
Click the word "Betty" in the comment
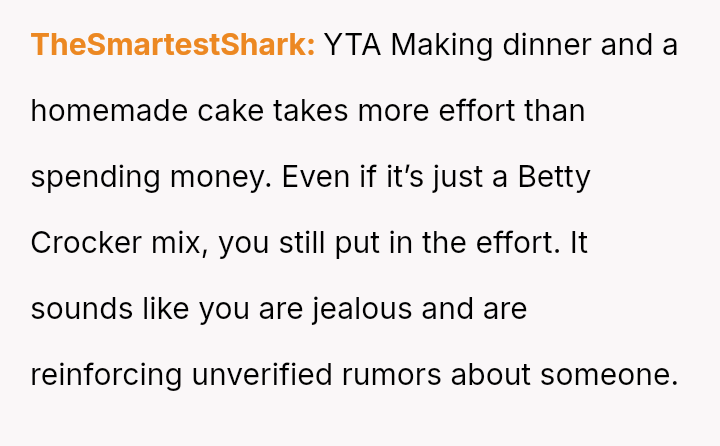554,177
